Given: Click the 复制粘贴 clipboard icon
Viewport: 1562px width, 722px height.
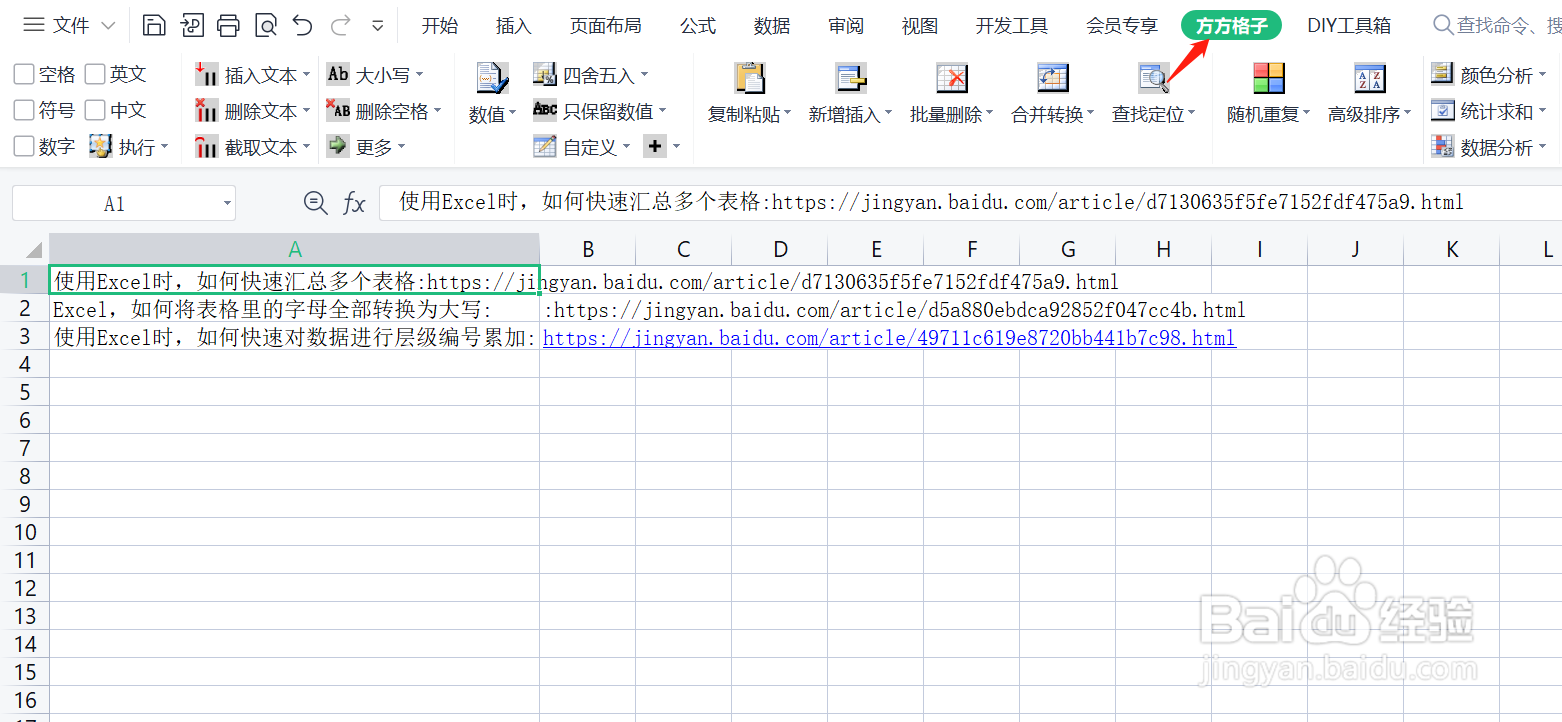Looking at the screenshot, I should click(749, 78).
